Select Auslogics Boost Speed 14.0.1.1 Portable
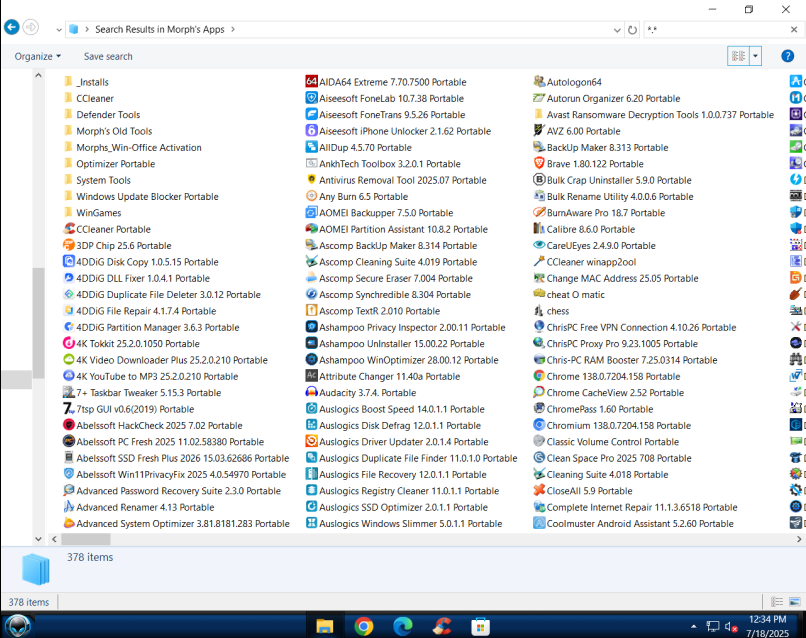This screenshot has width=806, height=638. 395,409
